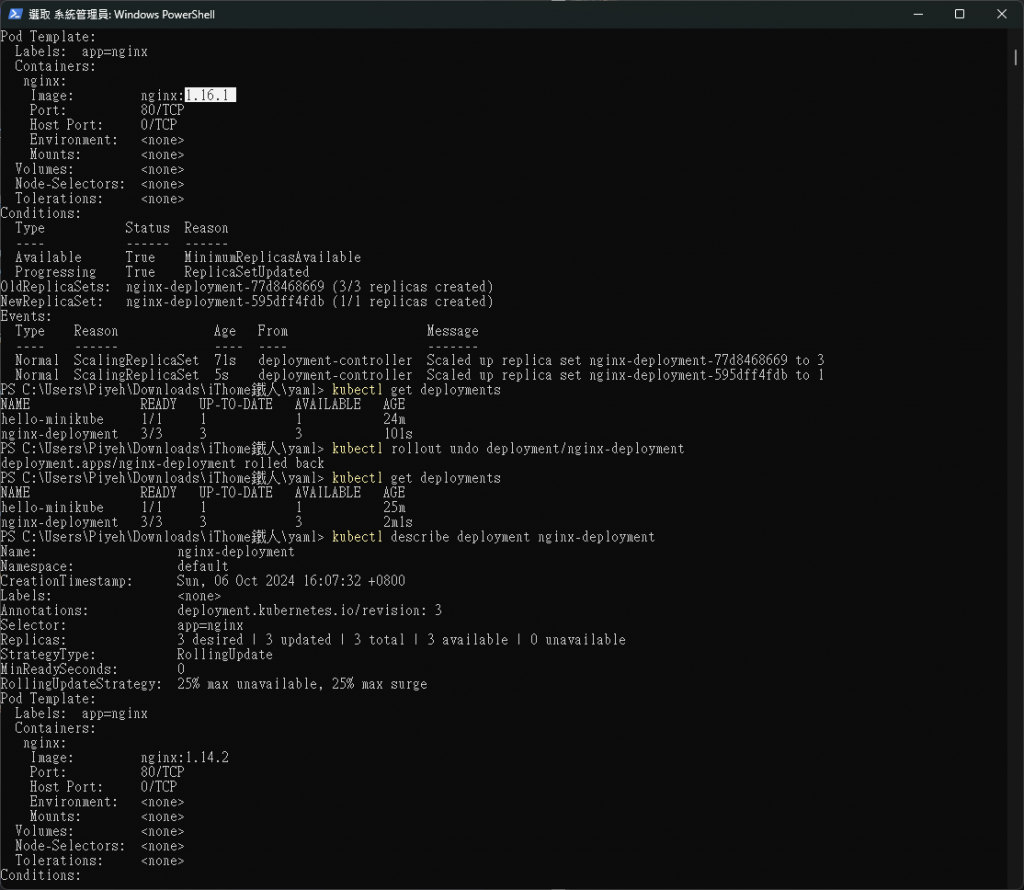The height and width of the screenshot is (890, 1024).
Task: Close the Windows PowerShell window
Action: tap(1002, 14)
